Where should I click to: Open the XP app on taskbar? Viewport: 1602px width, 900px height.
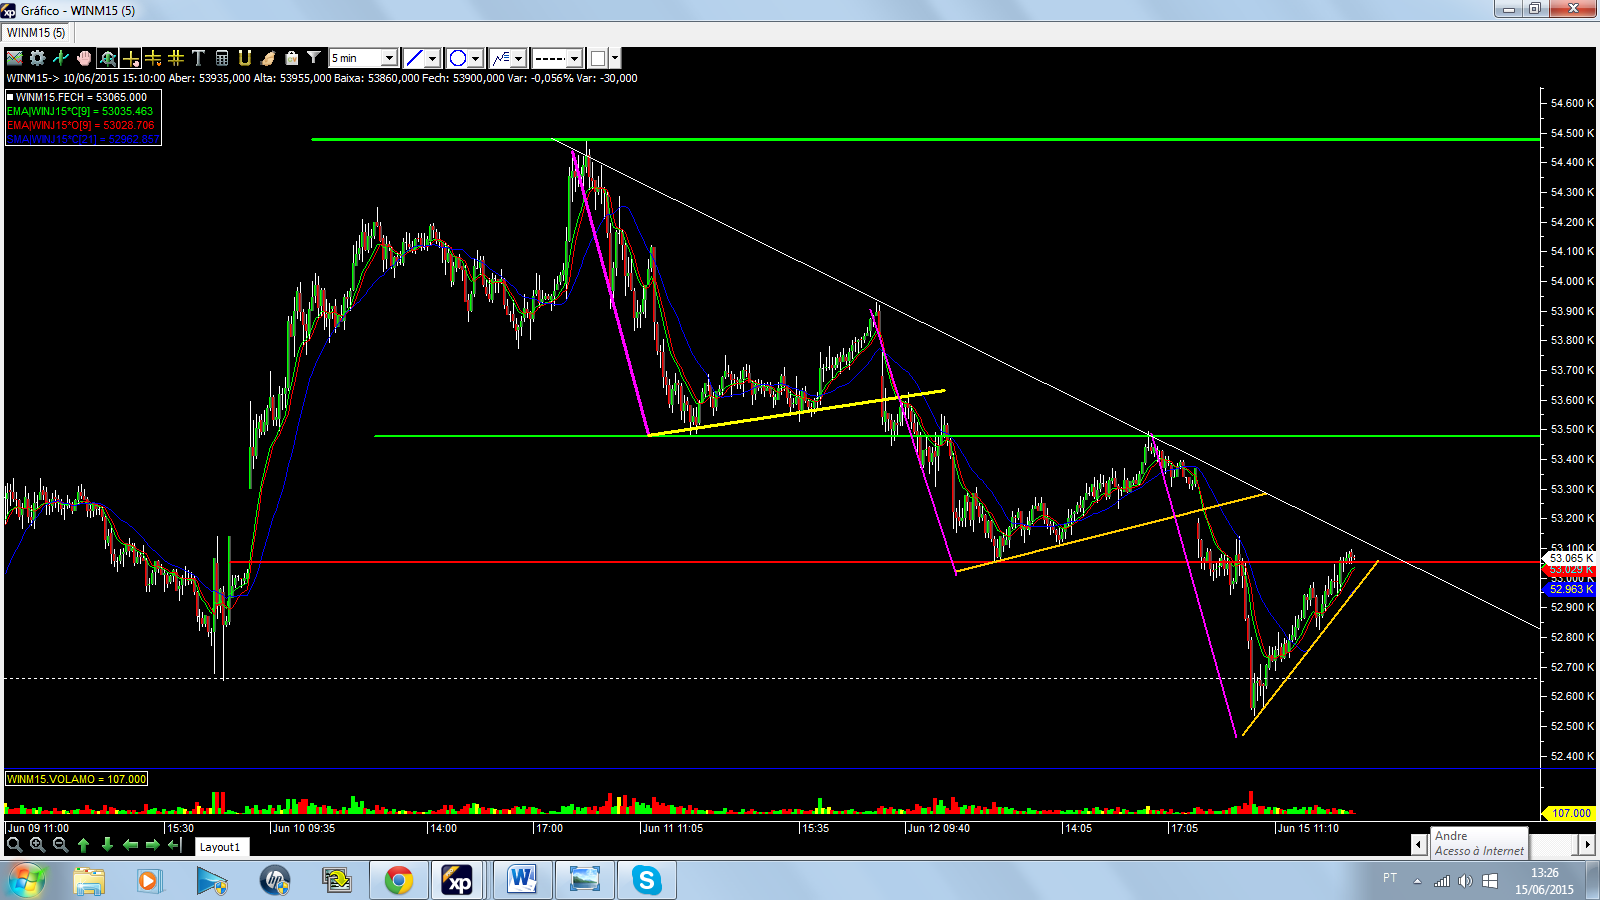(459, 881)
